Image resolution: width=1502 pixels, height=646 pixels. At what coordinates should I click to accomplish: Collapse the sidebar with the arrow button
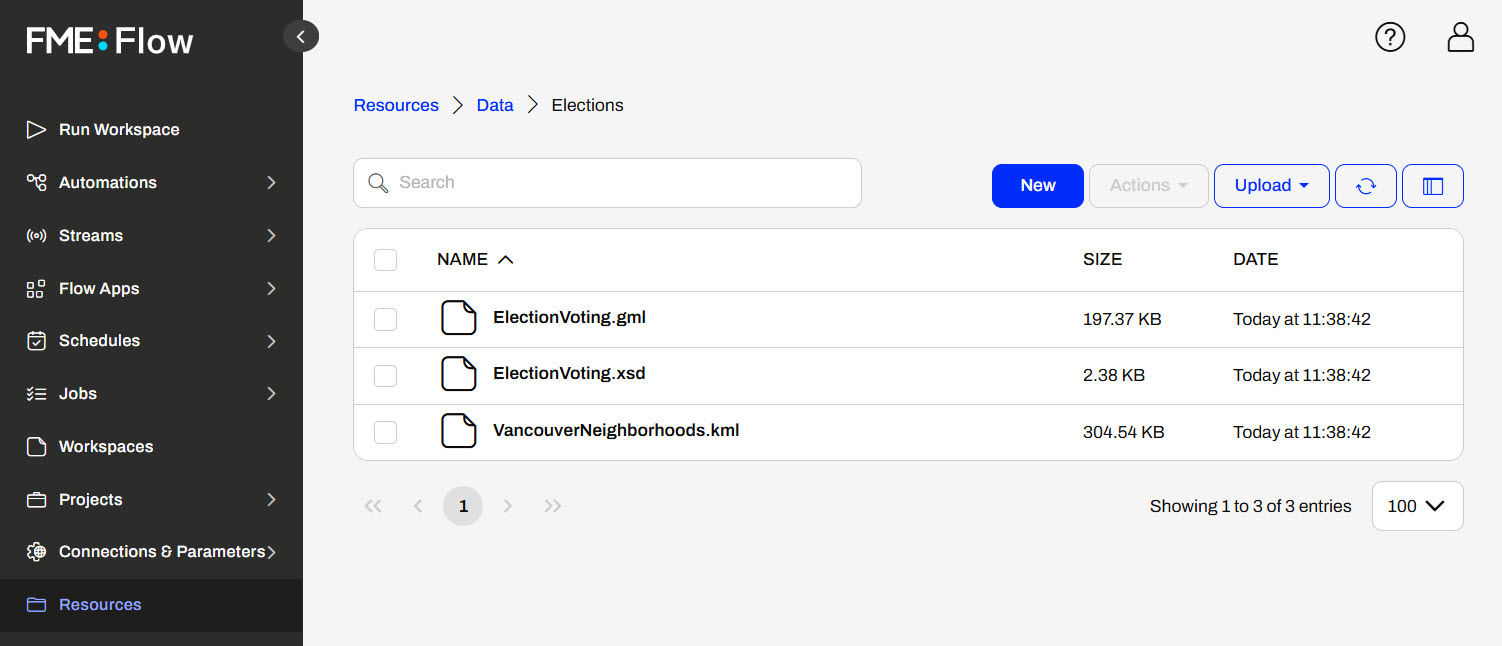(x=301, y=37)
